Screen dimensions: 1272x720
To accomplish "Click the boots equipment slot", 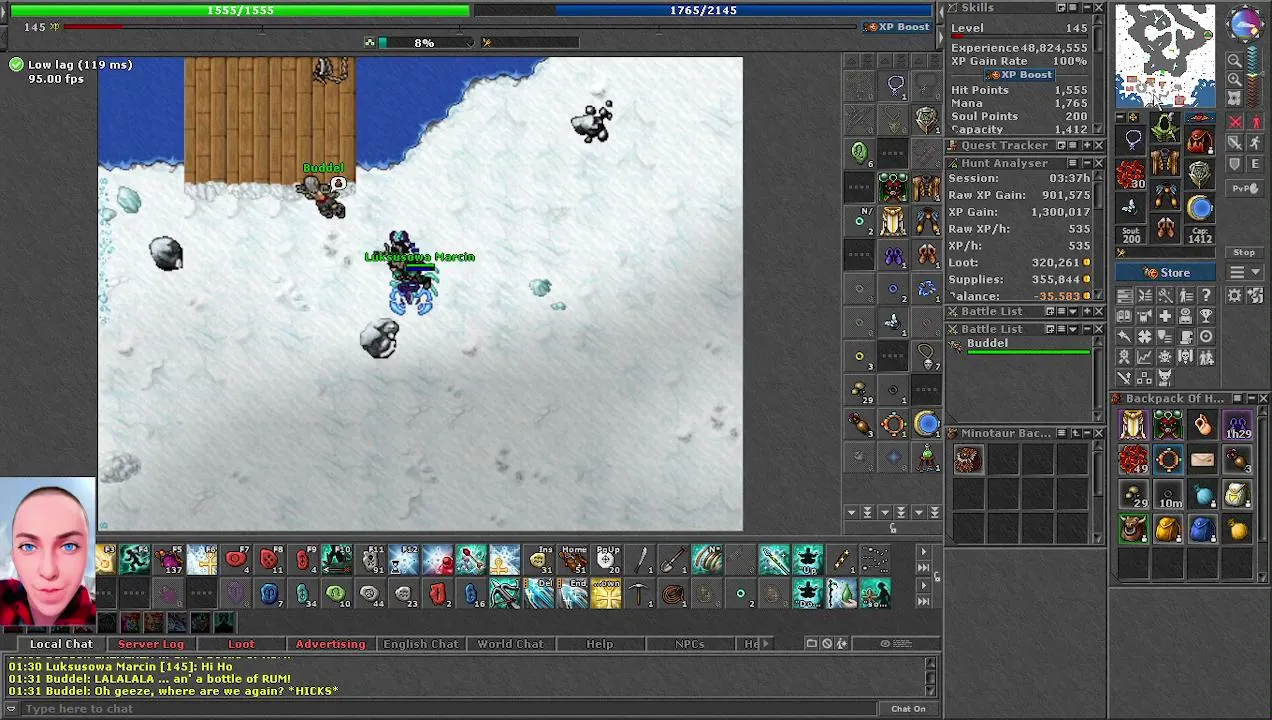I will 1165,227.
